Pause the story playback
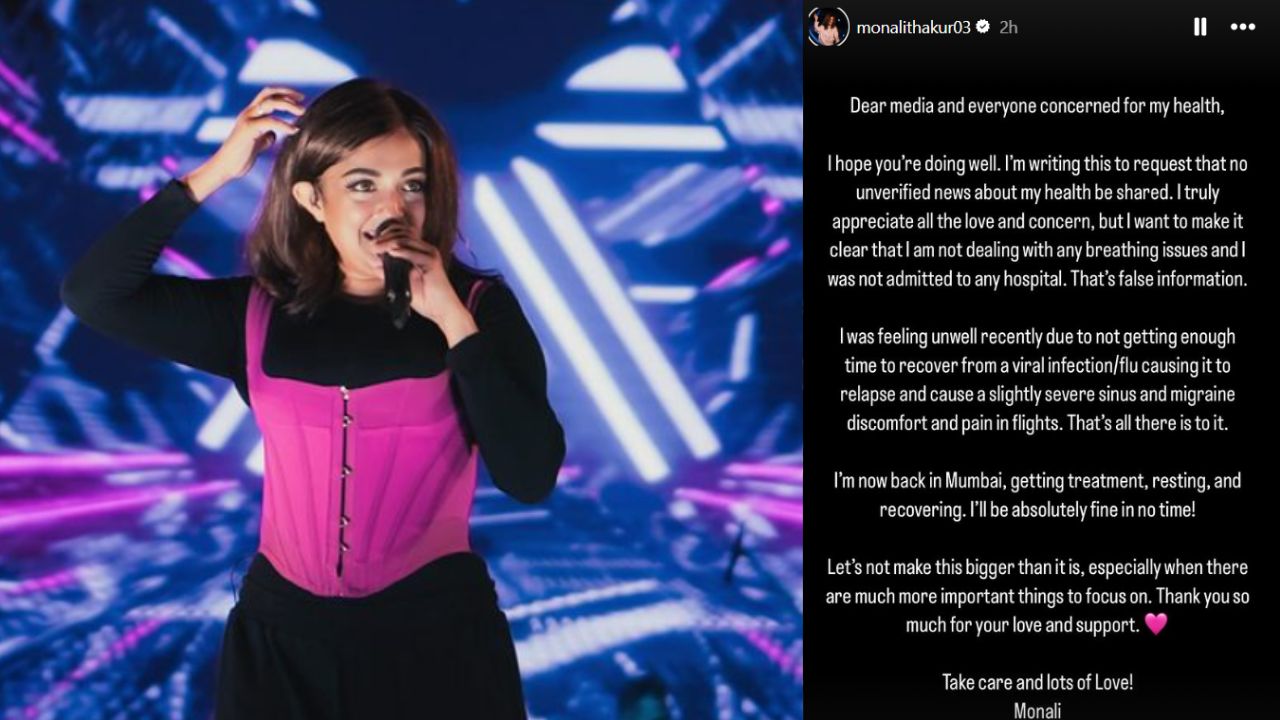The image size is (1280, 720). (1200, 28)
